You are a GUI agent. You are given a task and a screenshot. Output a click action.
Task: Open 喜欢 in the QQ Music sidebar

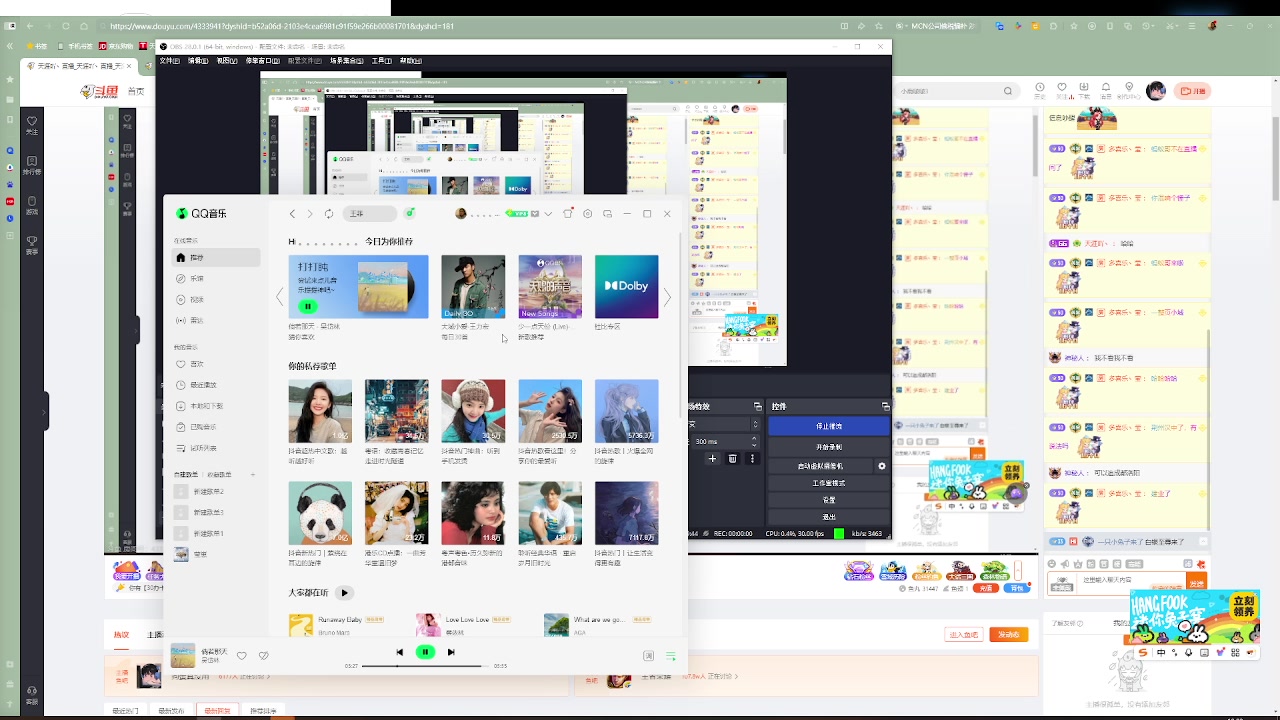[197, 364]
